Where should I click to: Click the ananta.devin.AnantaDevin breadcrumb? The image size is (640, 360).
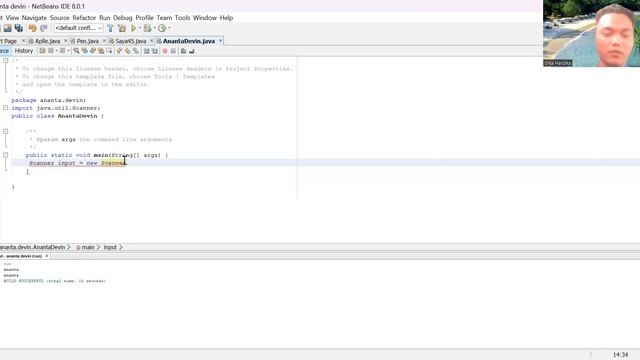[33, 247]
